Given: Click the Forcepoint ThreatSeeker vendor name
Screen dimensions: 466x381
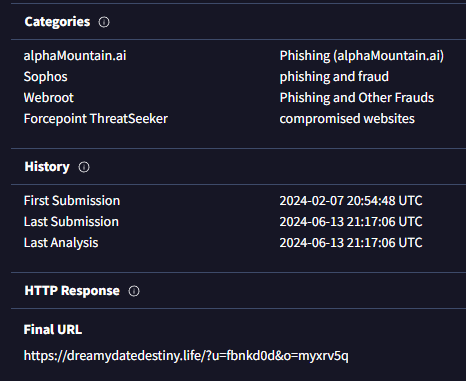Looking at the screenshot, I should (96, 119).
